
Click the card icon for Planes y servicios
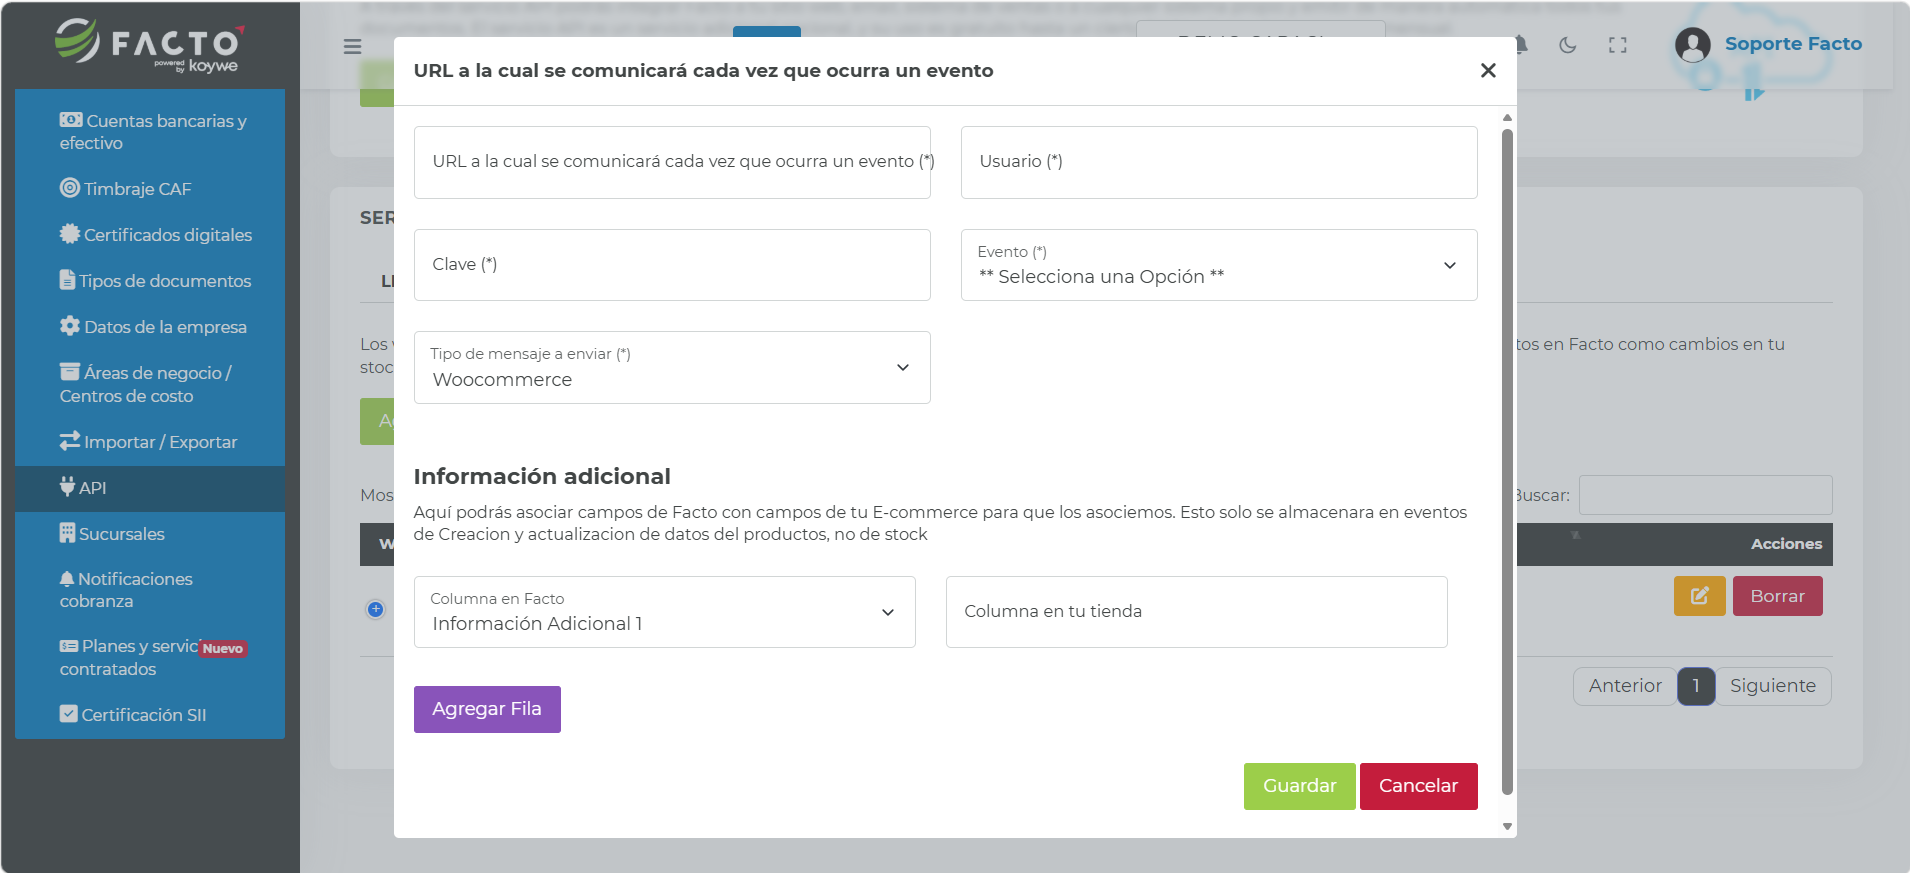(69, 646)
